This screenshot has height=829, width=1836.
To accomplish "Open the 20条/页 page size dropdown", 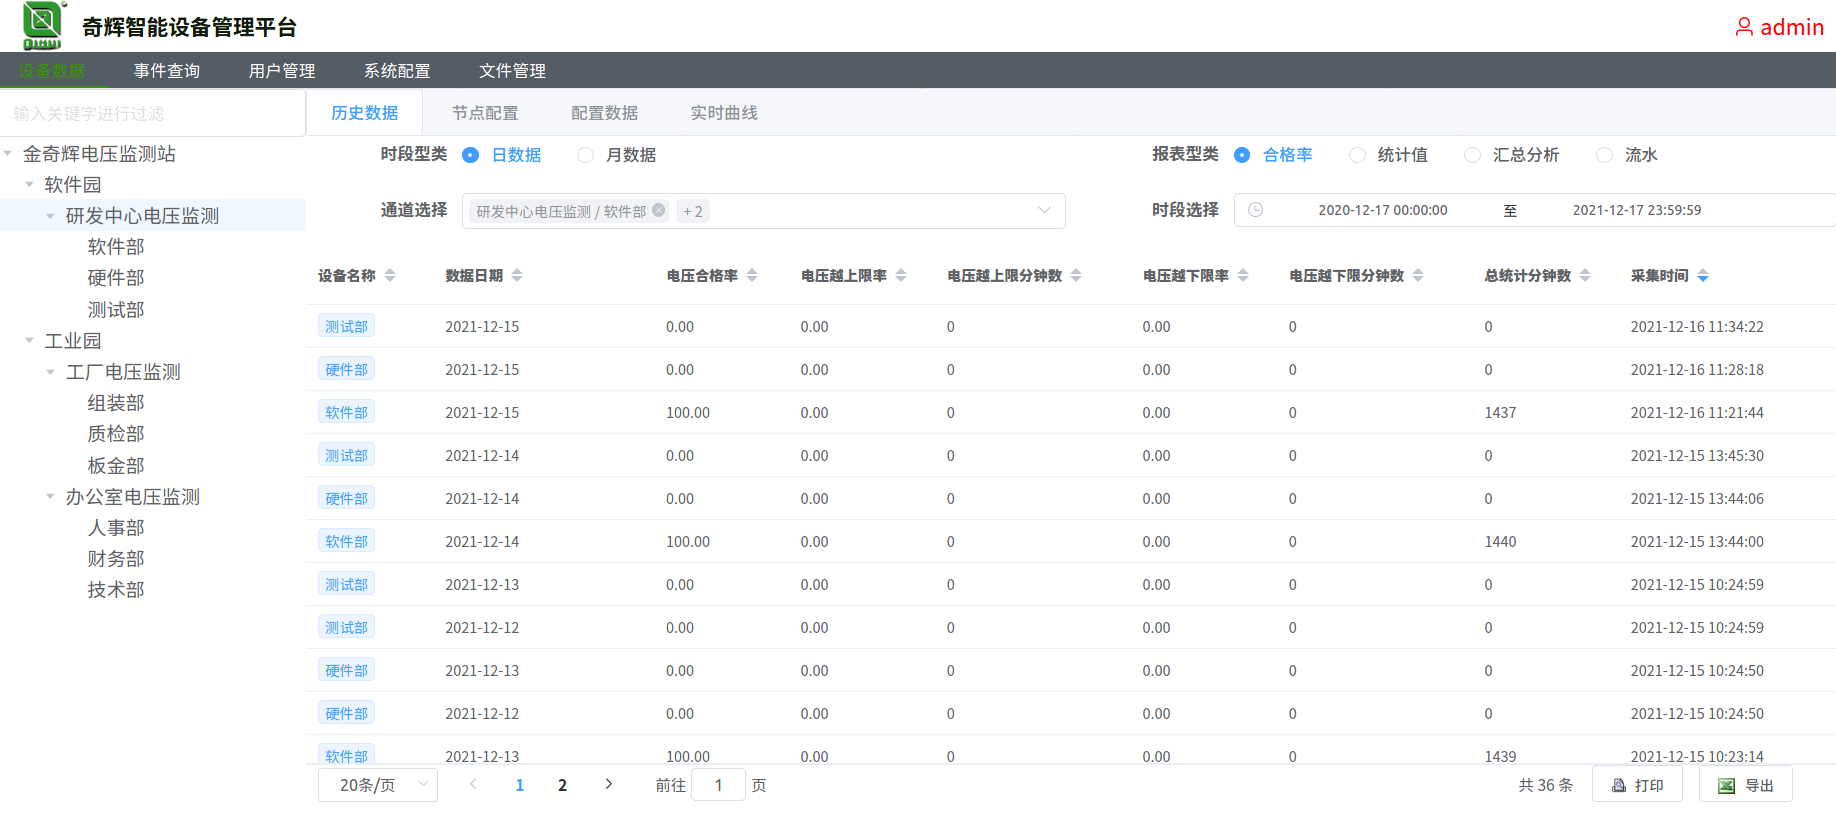I will [x=378, y=785].
